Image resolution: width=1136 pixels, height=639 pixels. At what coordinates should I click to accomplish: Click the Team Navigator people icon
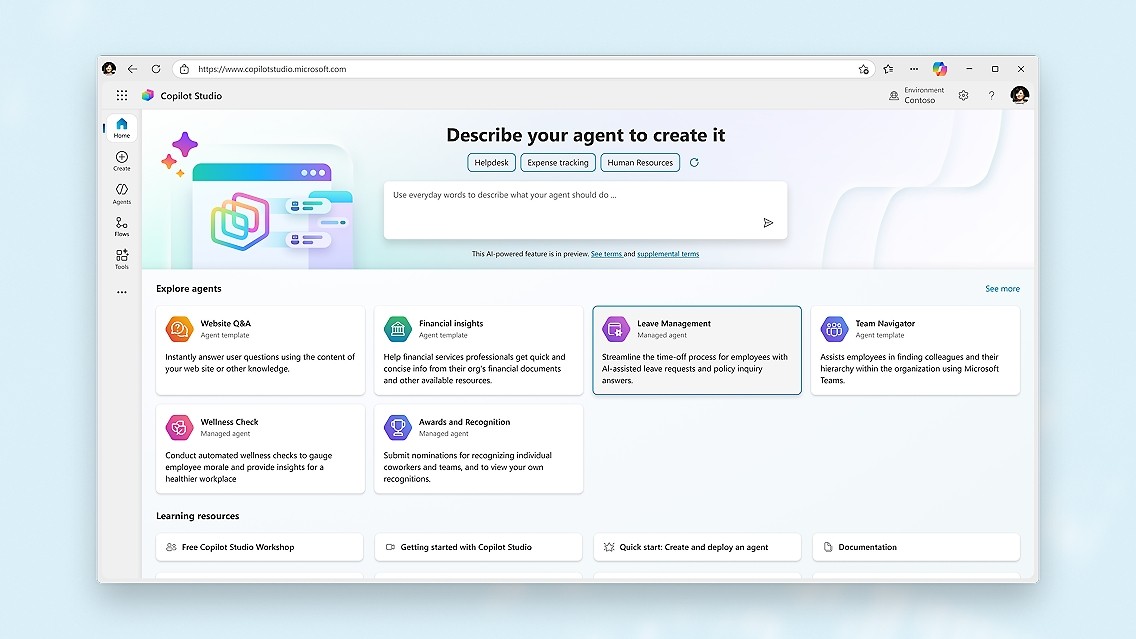click(x=834, y=329)
